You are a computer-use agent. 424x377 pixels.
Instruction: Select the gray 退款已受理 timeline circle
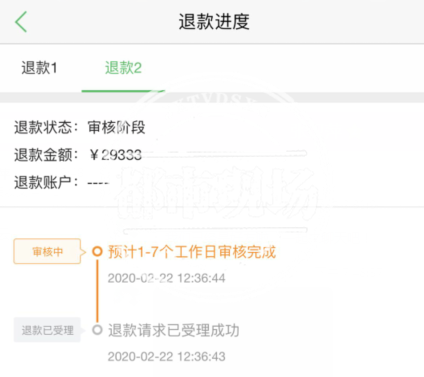pyautogui.click(x=97, y=330)
